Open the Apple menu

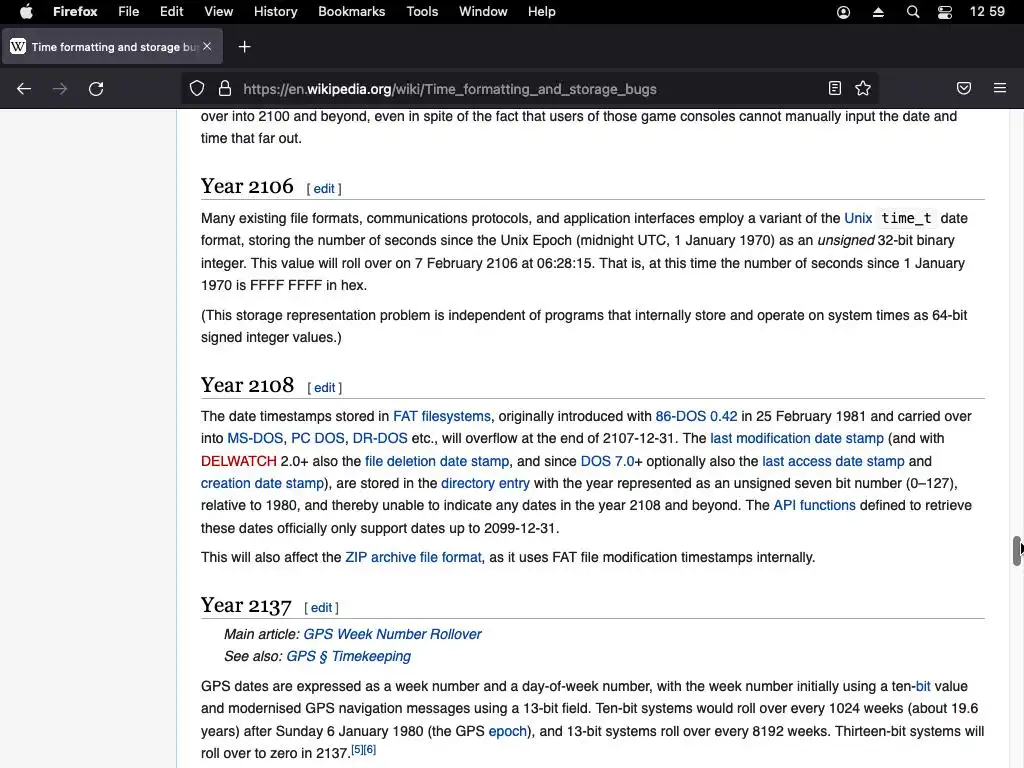[x=26, y=12]
